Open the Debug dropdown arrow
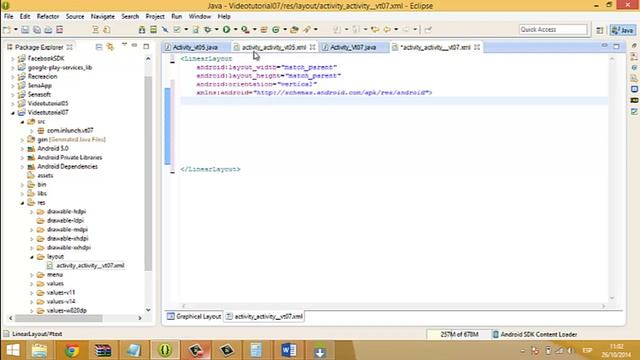The width and height of the screenshot is (640, 360). 216,29
